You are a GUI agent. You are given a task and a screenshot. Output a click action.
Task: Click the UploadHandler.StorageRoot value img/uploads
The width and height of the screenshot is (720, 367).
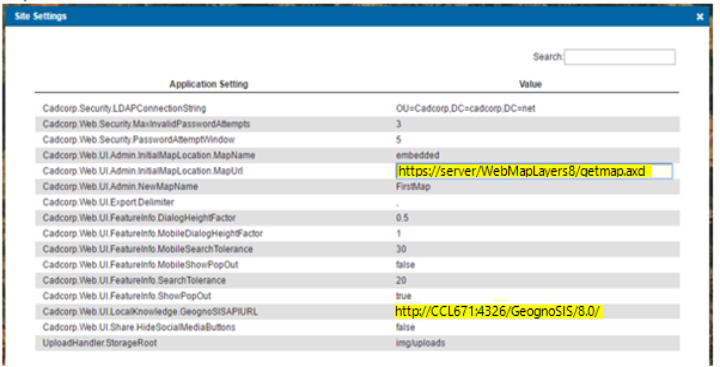tap(420, 343)
